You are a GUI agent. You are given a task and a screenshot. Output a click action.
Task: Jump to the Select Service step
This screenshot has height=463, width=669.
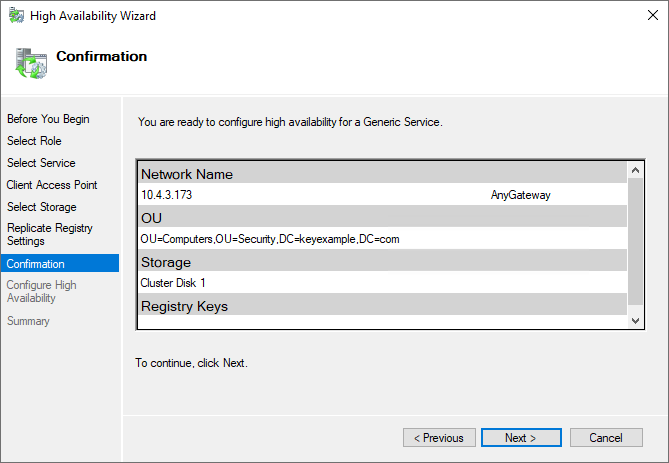click(x=41, y=163)
